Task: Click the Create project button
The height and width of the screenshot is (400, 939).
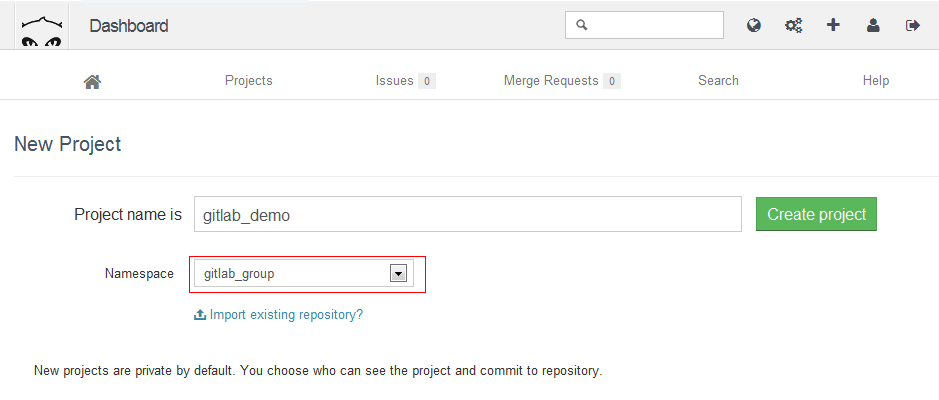Action: pos(816,214)
